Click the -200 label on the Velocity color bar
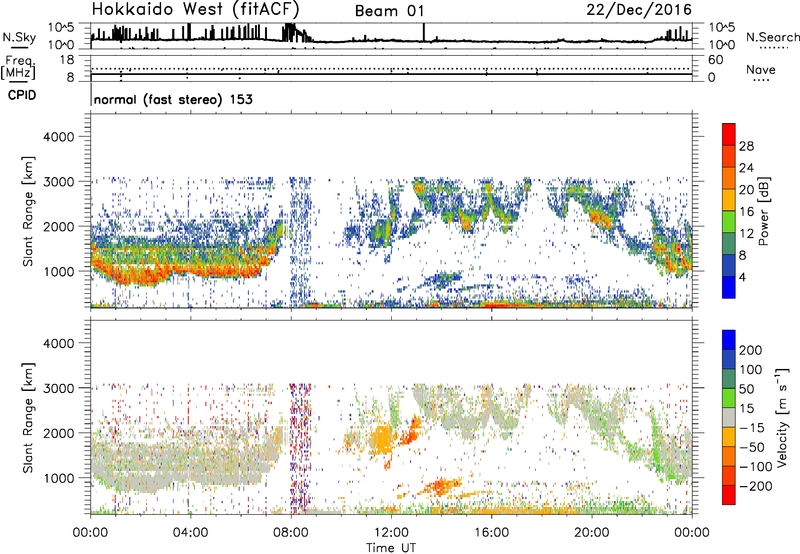 755,486
